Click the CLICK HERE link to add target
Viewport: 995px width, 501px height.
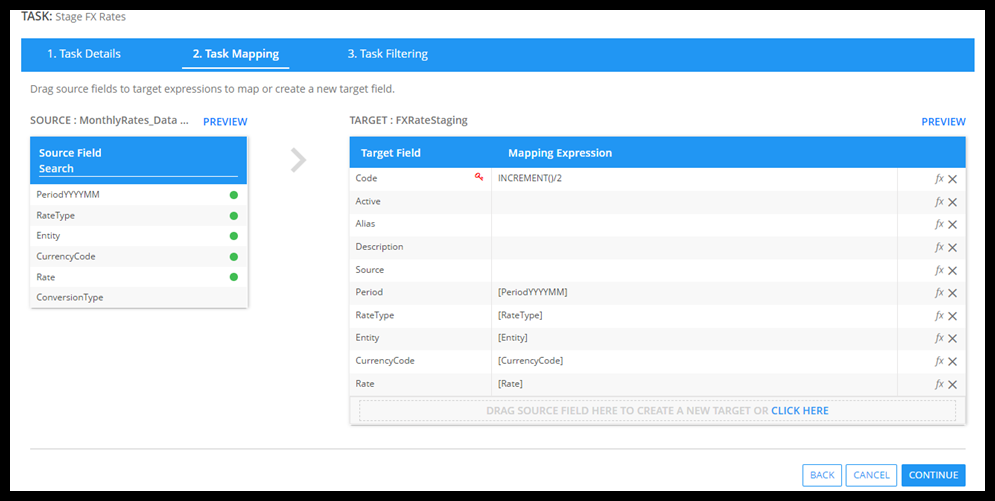click(x=799, y=411)
